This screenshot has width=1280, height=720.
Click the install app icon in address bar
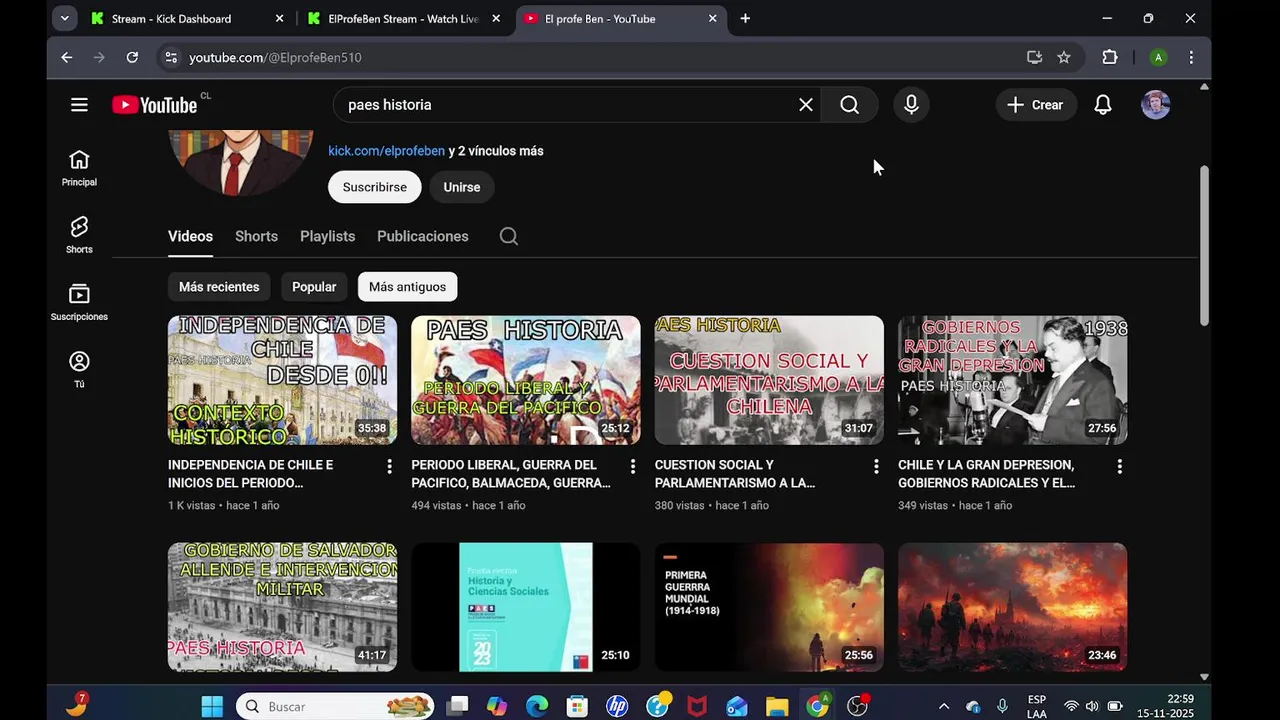pos(1035,57)
